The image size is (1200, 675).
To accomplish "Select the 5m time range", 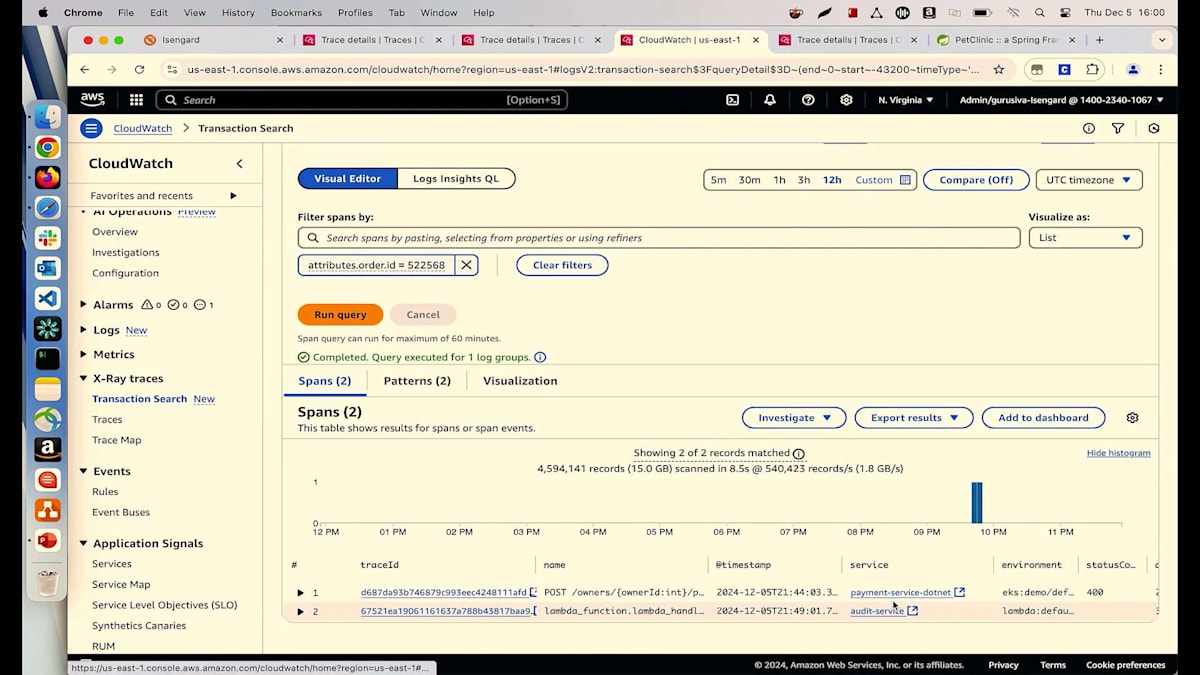I will [x=718, y=180].
